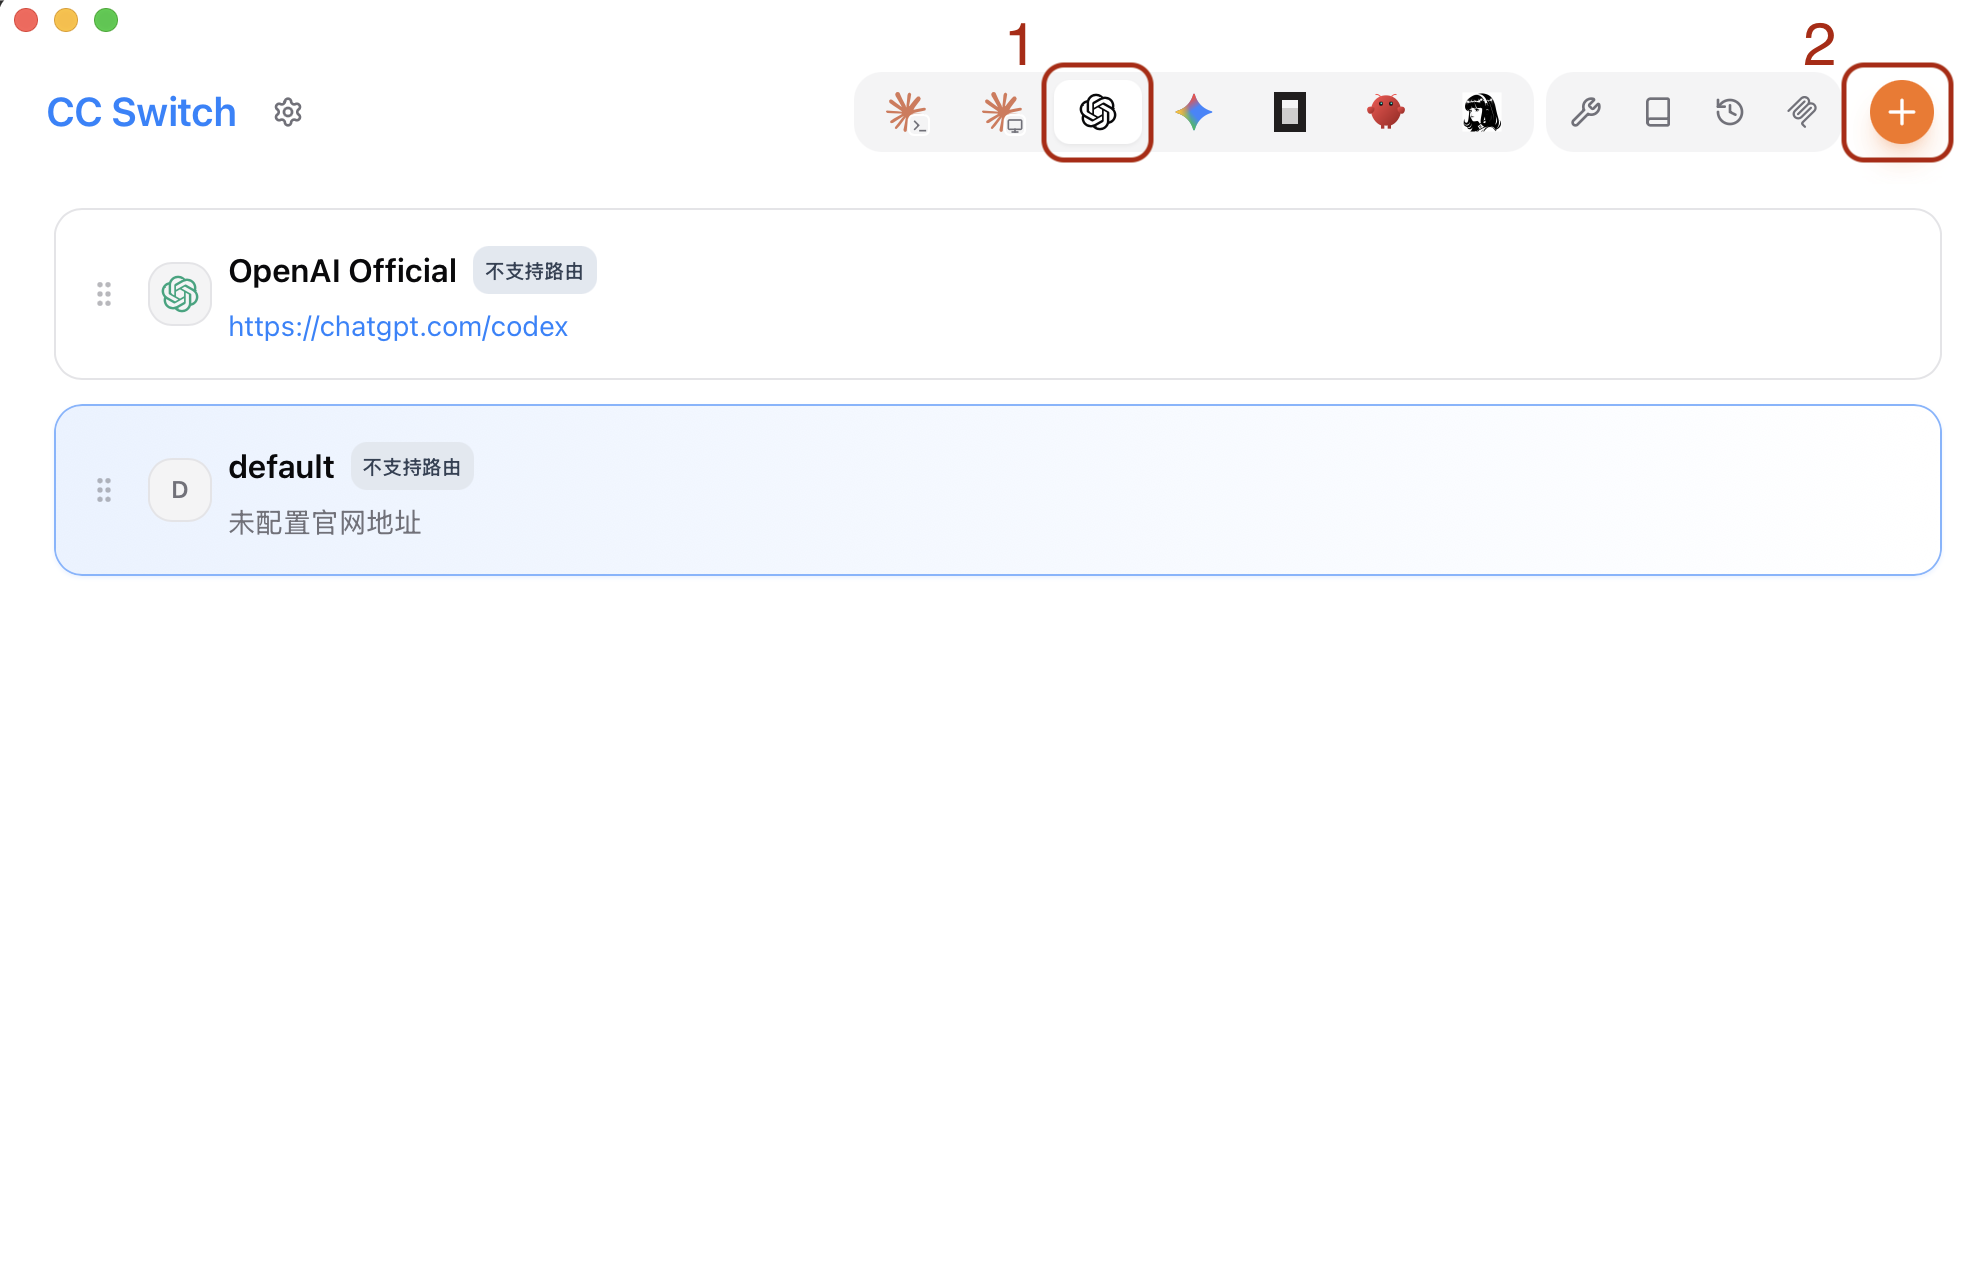The height and width of the screenshot is (1276, 1986).
Task: Click the CC Switch title
Action: tap(142, 112)
